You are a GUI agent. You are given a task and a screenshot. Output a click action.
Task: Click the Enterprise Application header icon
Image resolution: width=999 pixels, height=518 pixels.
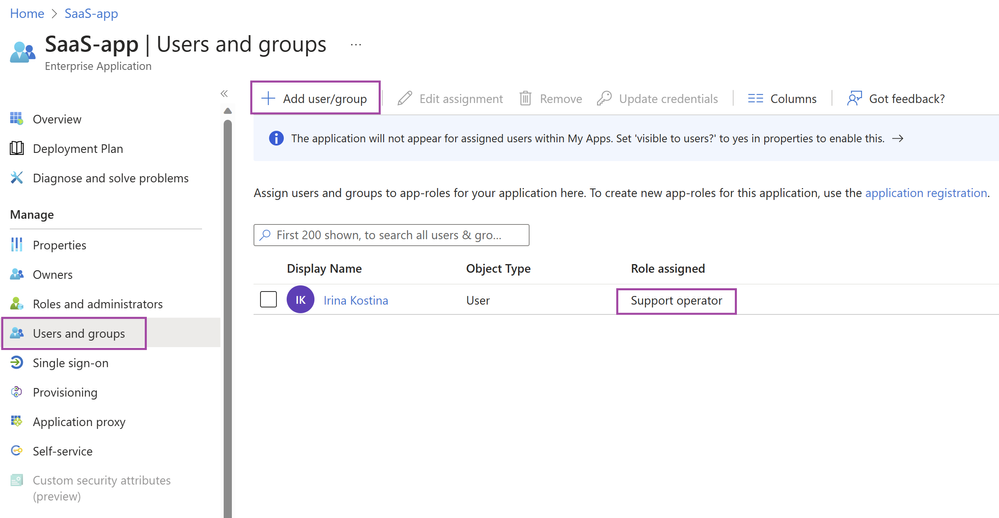[x=23, y=52]
